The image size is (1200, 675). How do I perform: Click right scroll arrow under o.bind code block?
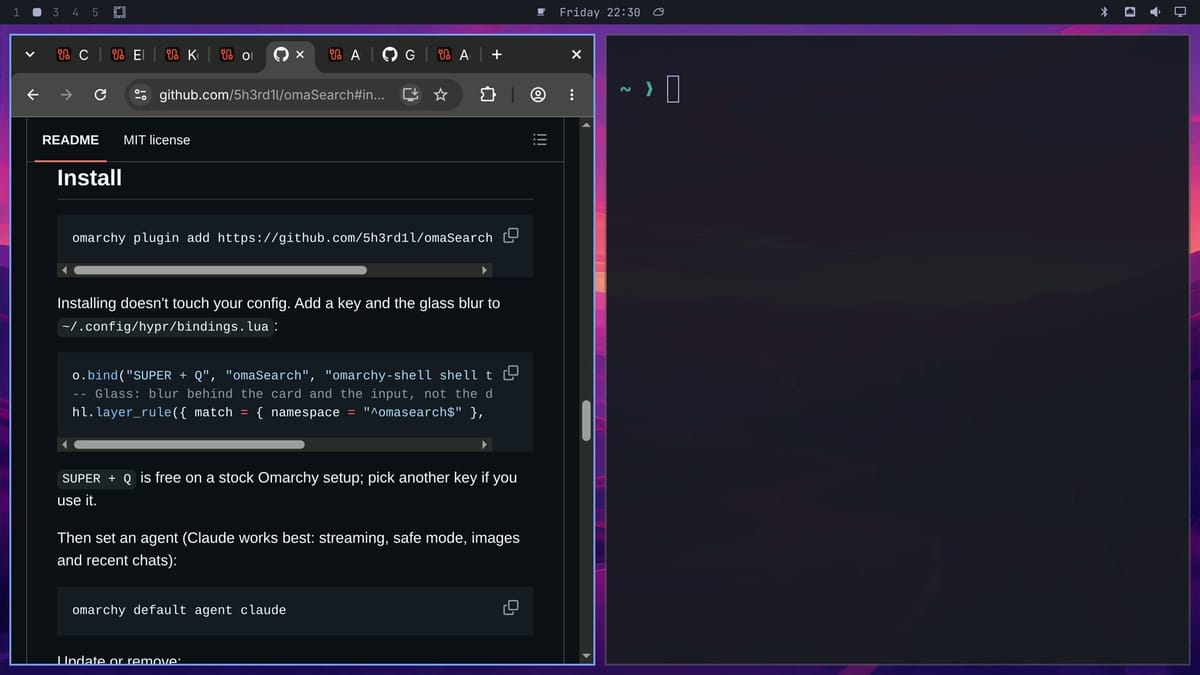click(485, 444)
